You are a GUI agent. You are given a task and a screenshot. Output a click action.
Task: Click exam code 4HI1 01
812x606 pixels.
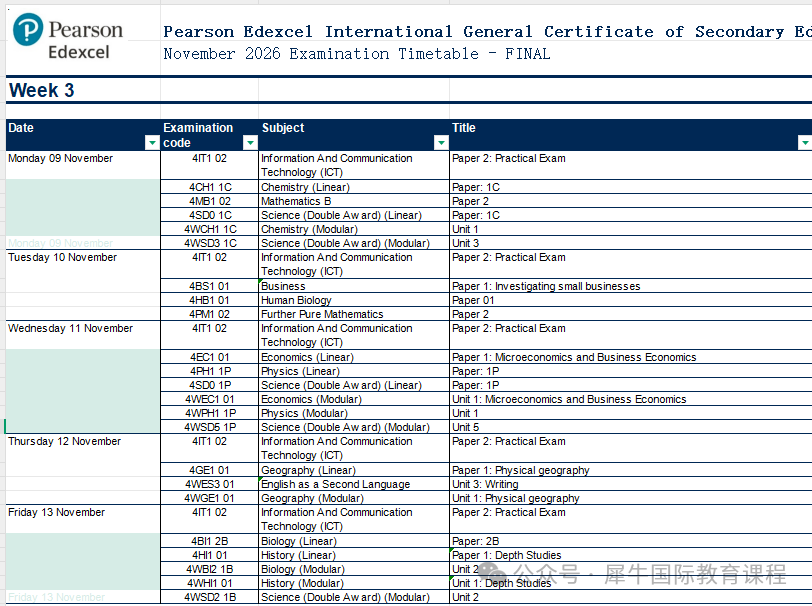tap(210, 555)
